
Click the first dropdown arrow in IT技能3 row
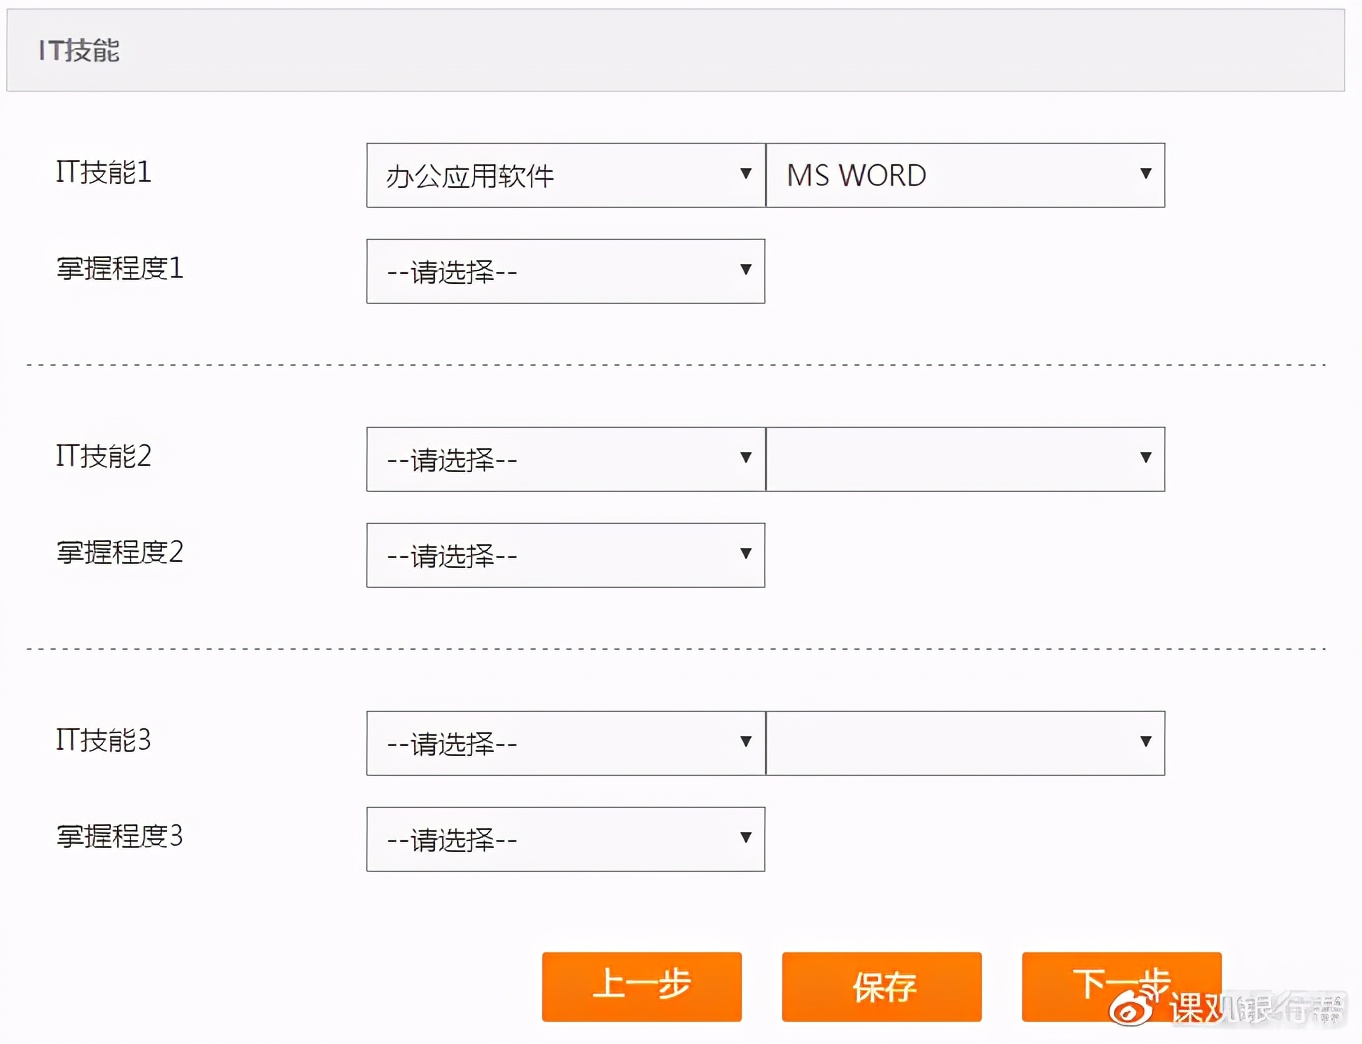click(x=745, y=742)
